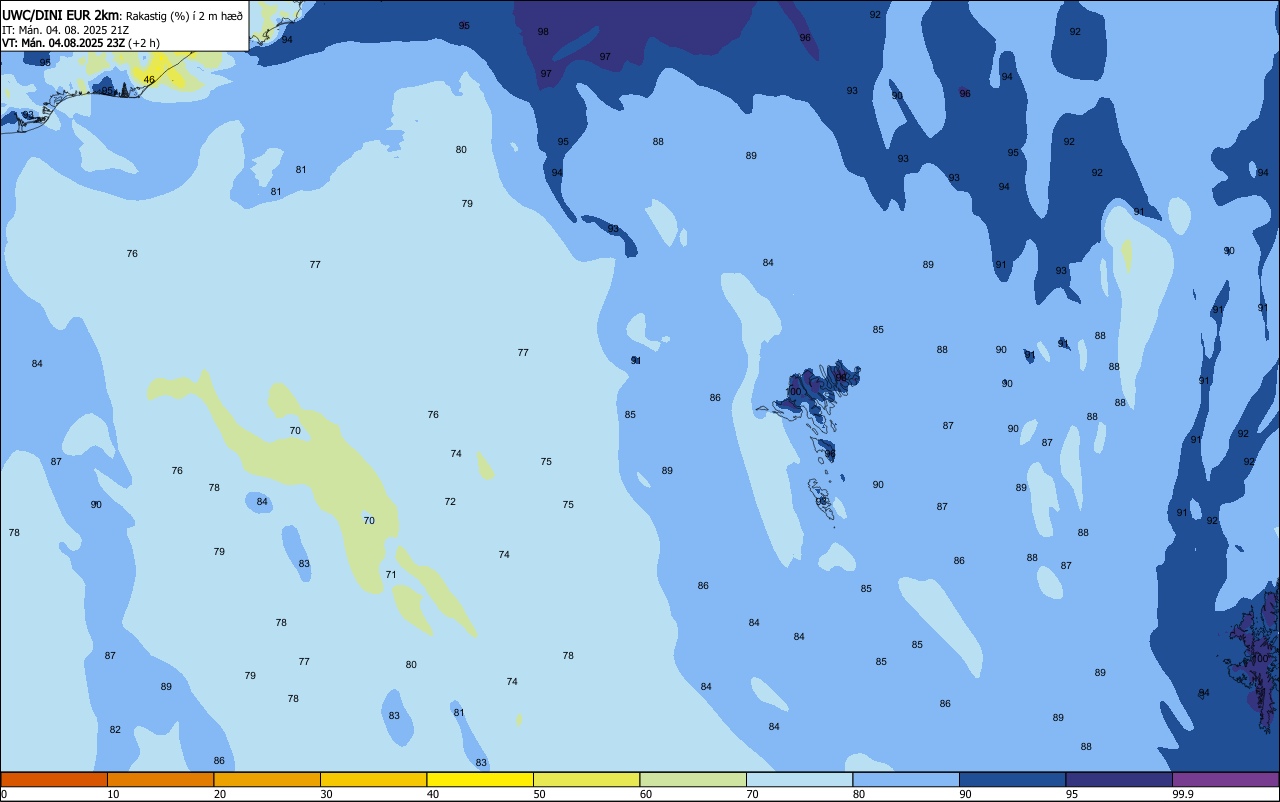This screenshot has height=802, width=1280.
Task: Click the '50' legend tick label
Action: point(539,794)
